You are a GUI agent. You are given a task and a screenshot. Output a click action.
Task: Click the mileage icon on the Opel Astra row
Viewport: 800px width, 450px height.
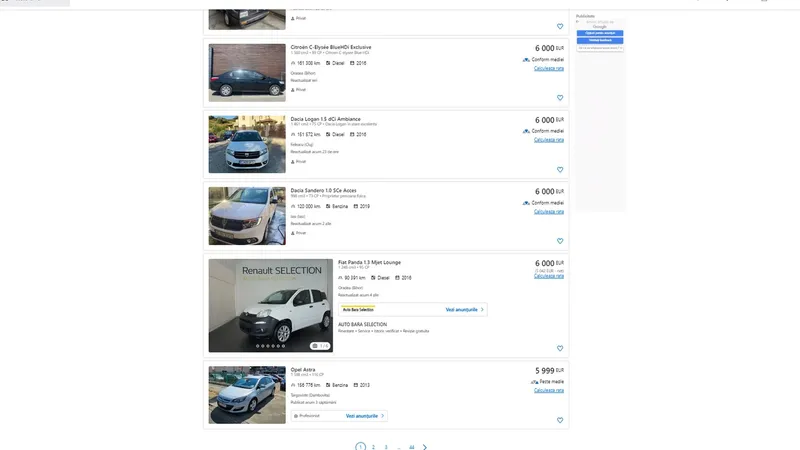293,385
